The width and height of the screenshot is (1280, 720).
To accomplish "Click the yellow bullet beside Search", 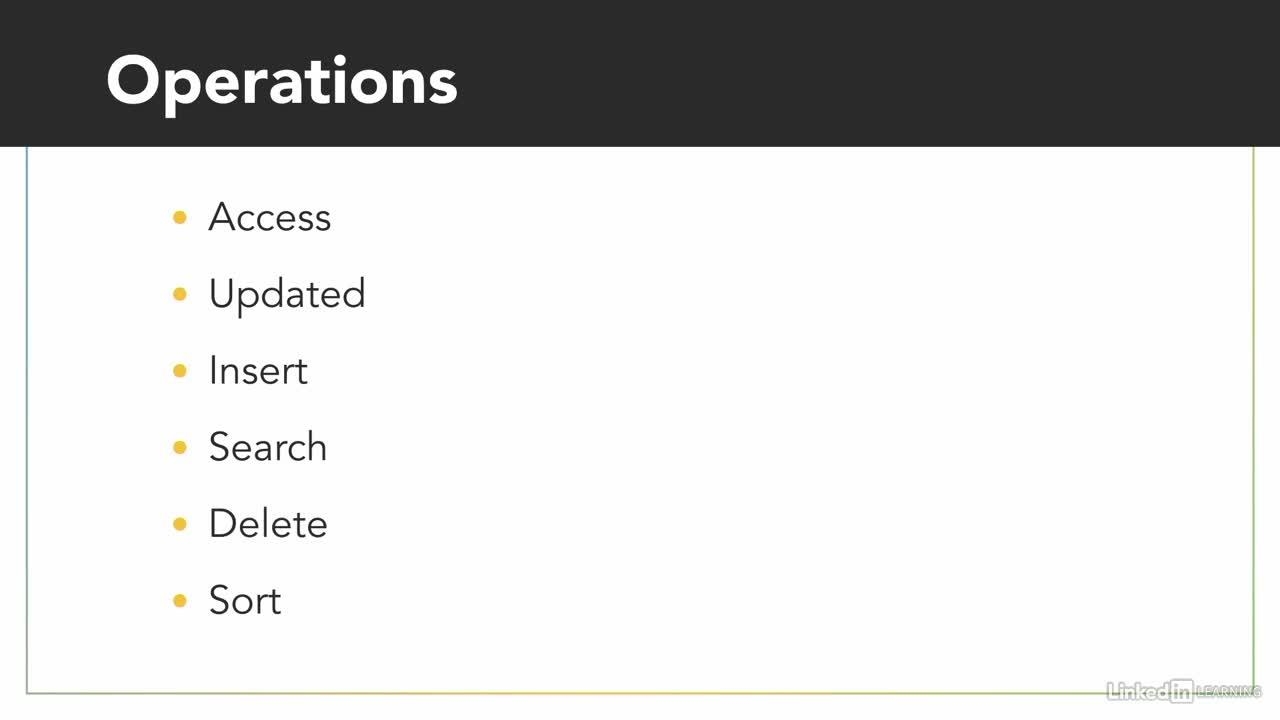I will (x=180, y=447).
